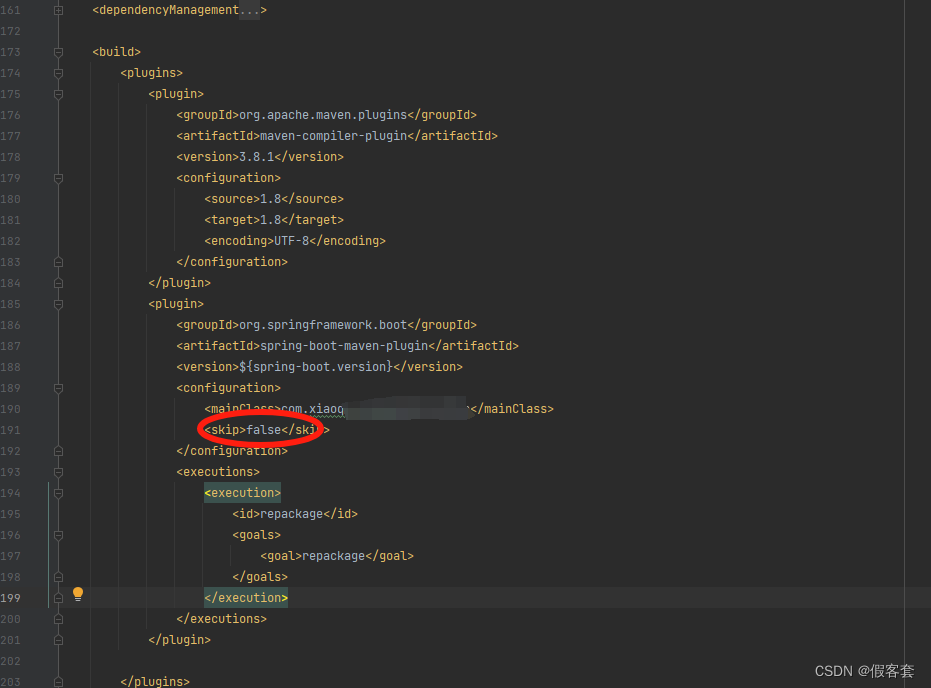This screenshot has width=931, height=688.
Task: Place the cursor on the circled skip false element
Action: [x=260, y=429]
